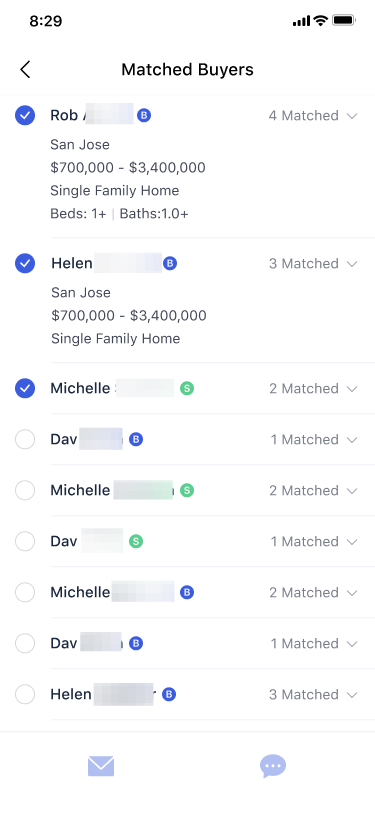This screenshot has height=813, width=375.
Task: Tap the chat bubble icon
Action: [x=273, y=766]
